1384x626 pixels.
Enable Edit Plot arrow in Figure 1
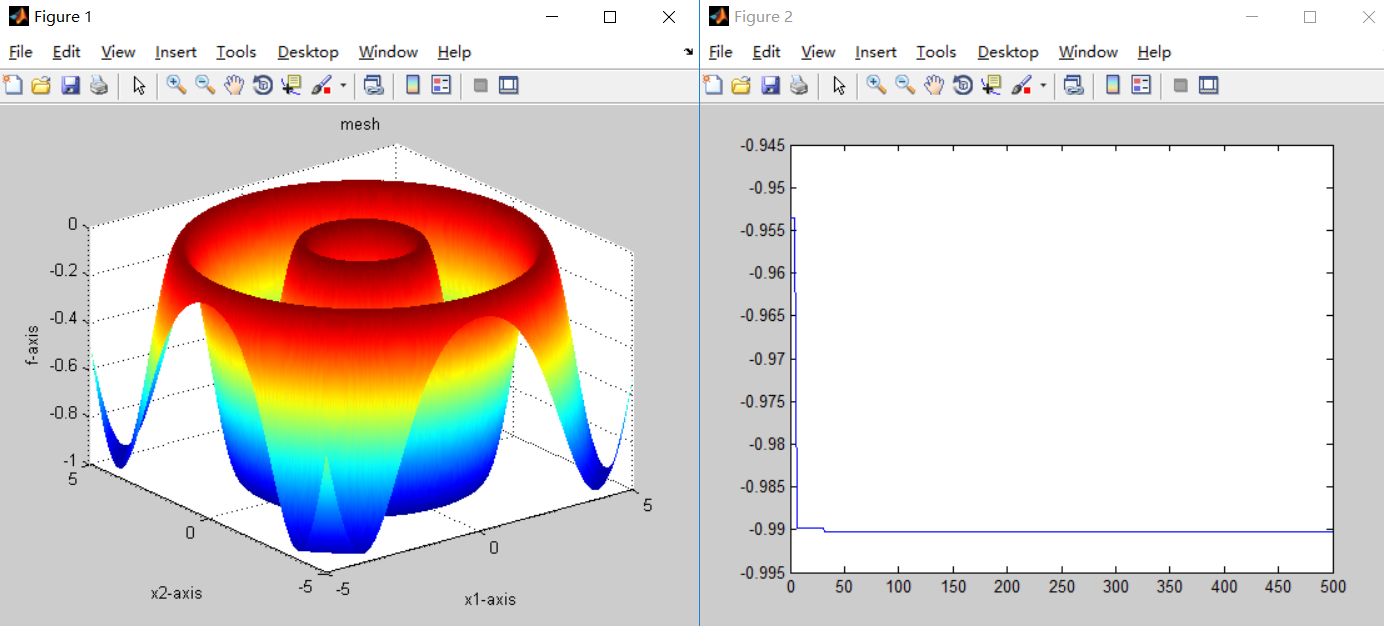139,86
